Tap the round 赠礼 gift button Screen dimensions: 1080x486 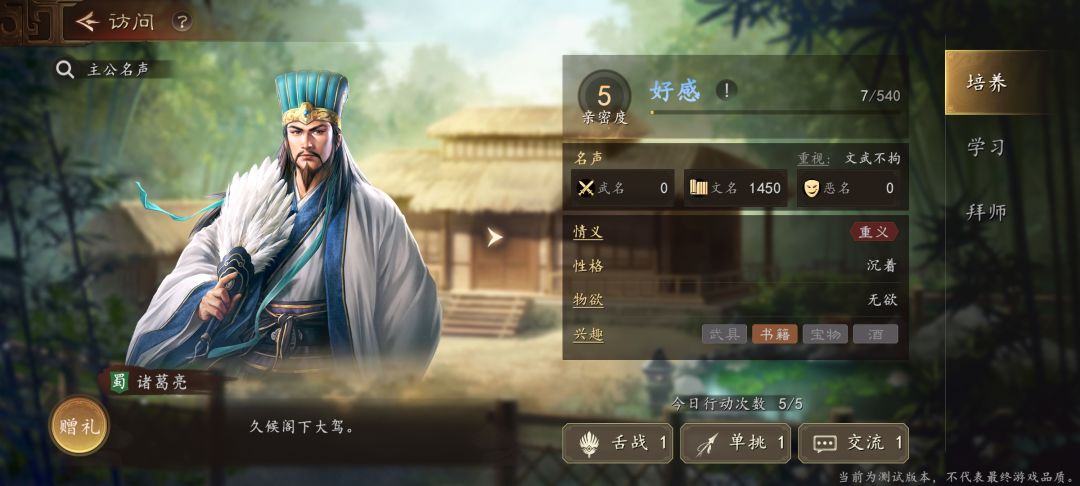pos(79,425)
